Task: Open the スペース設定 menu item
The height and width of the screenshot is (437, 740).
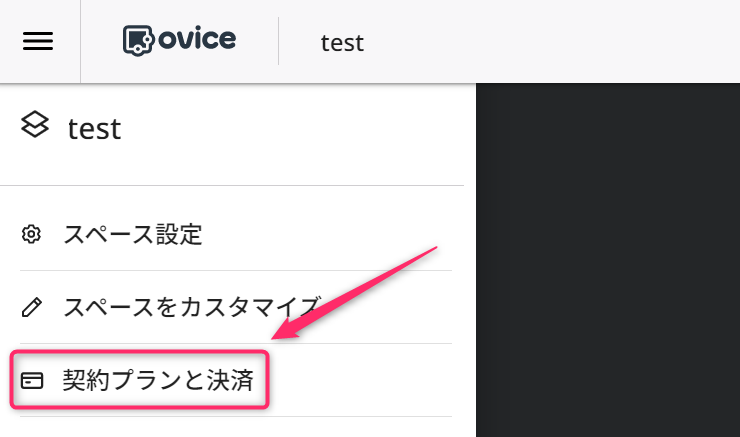Action: (236, 235)
